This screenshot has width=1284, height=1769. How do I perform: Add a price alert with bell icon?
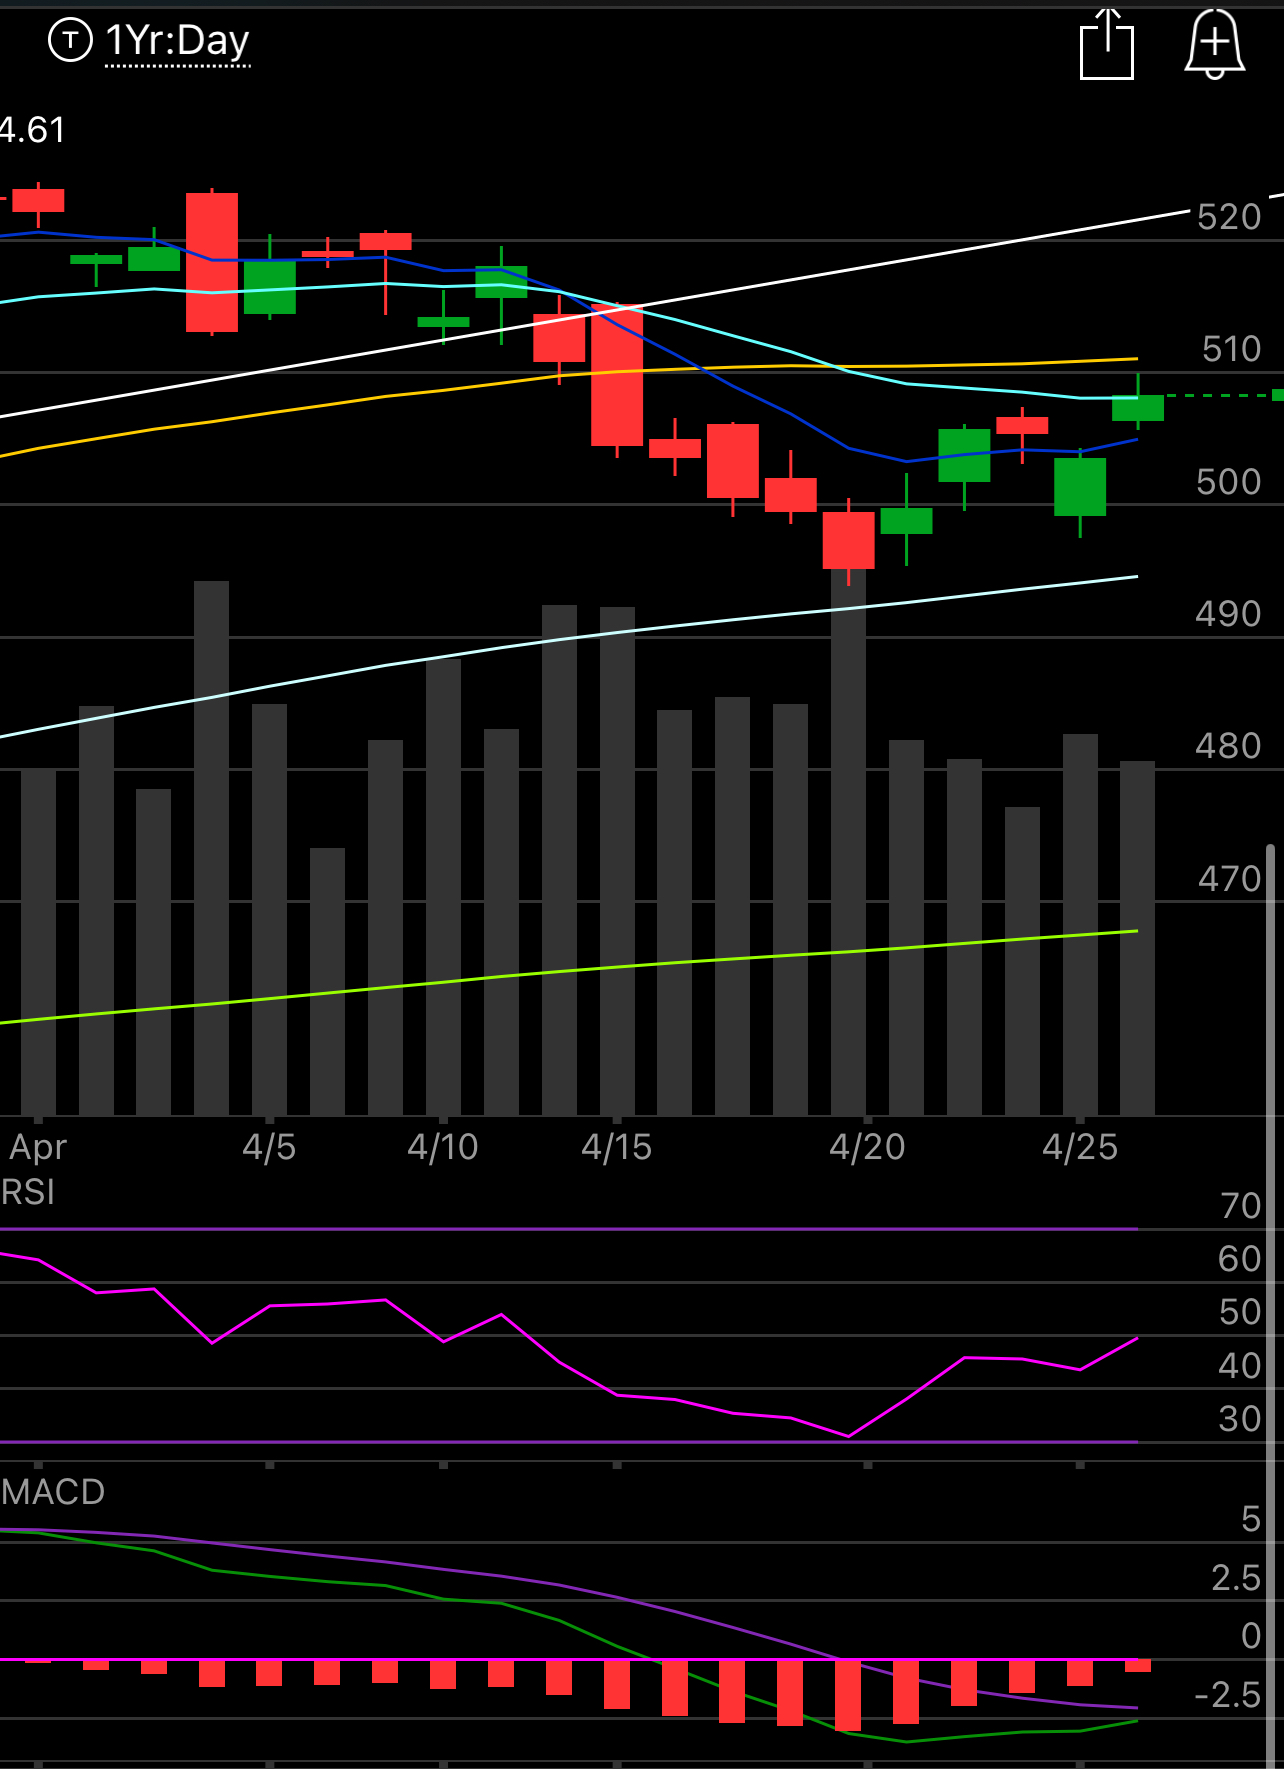[x=1214, y=43]
